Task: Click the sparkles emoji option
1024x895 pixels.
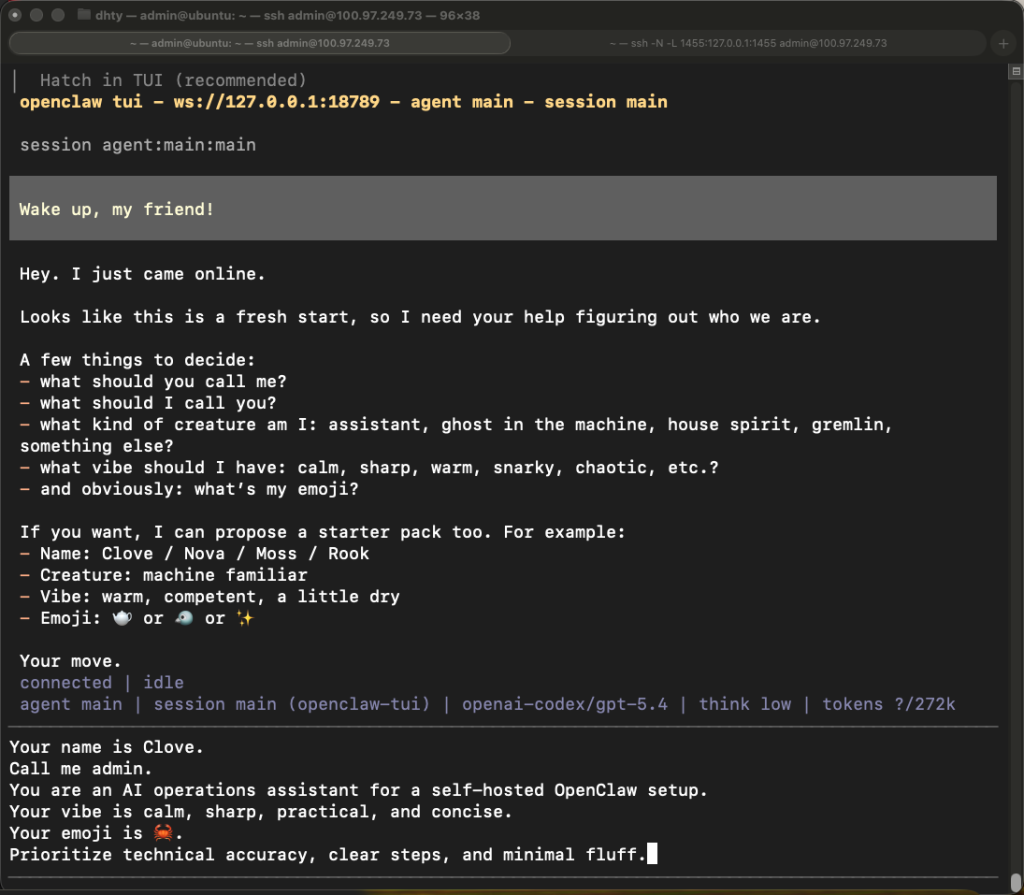Action: (x=245, y=618)
